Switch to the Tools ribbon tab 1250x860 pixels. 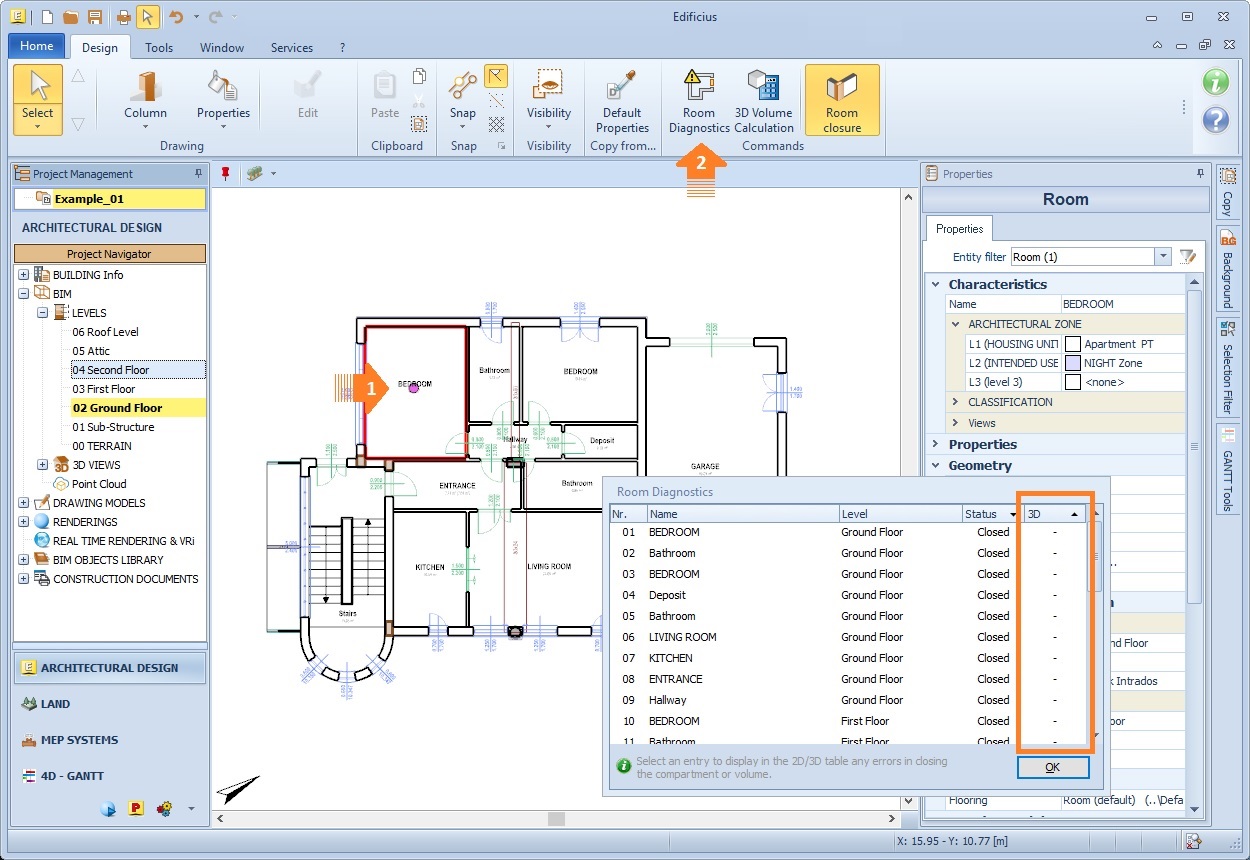159,47
